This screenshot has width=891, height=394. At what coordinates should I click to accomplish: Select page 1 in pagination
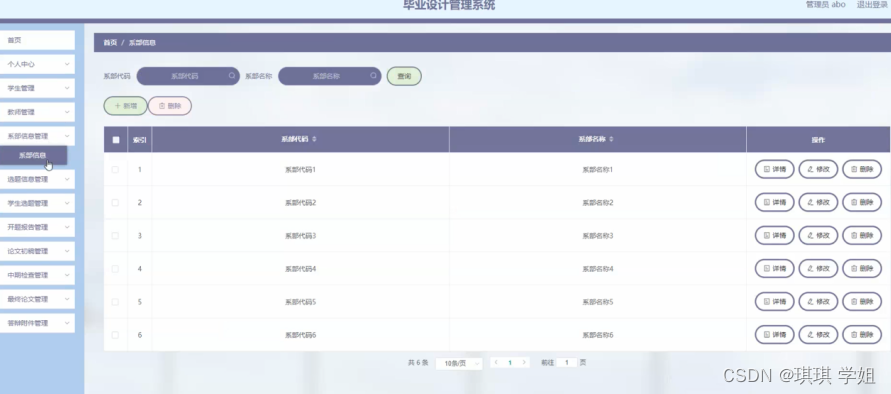pos(510,362)
